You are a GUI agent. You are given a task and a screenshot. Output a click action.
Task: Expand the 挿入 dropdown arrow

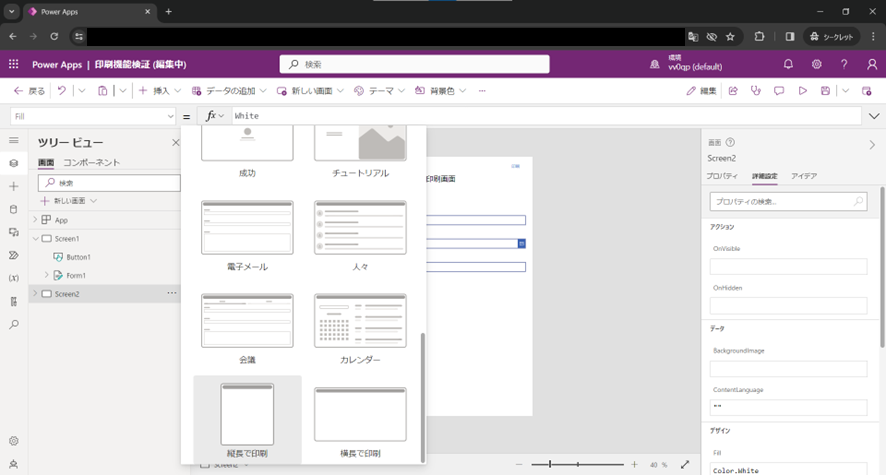(177, 90)
